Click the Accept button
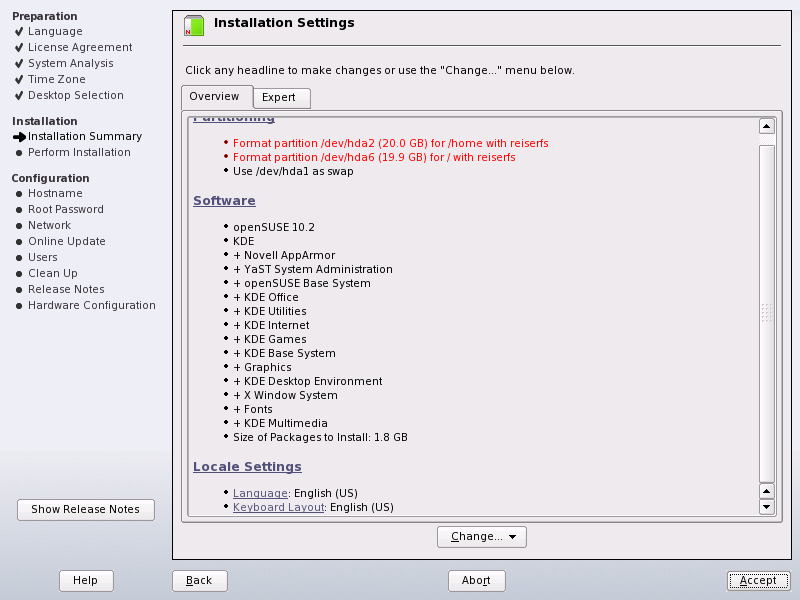The height and width of the screenshot is (600, 800). pyautogui.click(x=758, y=581)
